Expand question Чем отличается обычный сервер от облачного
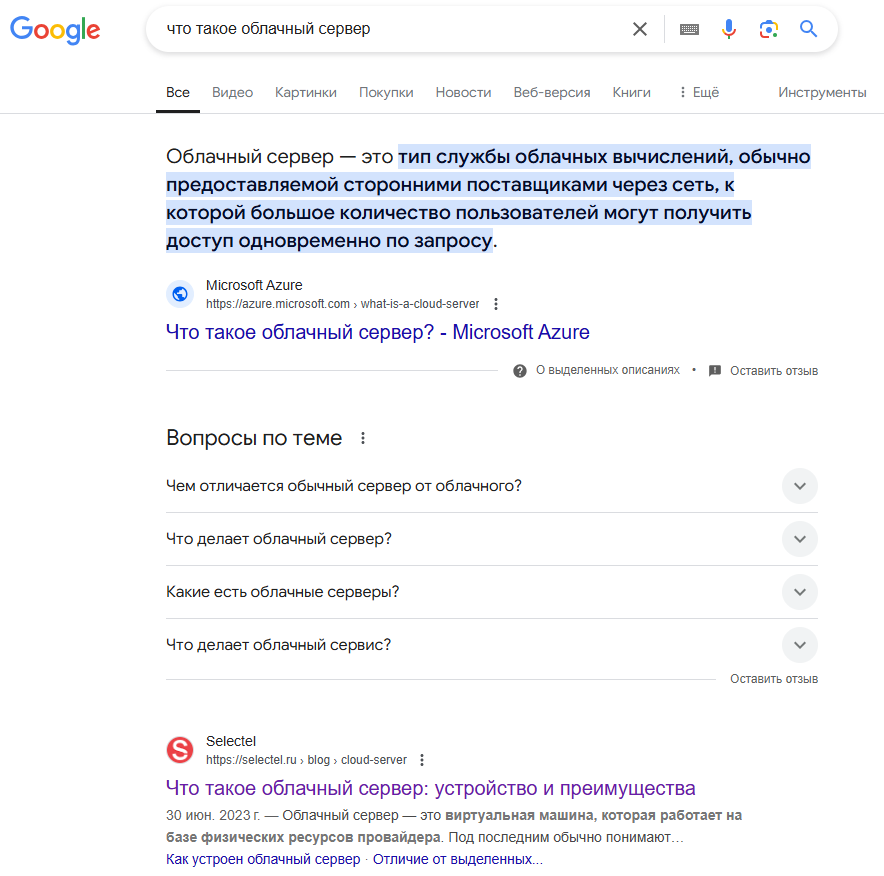Image resolution: width=884 pixels, height=876 pixels. pos(800,486)
